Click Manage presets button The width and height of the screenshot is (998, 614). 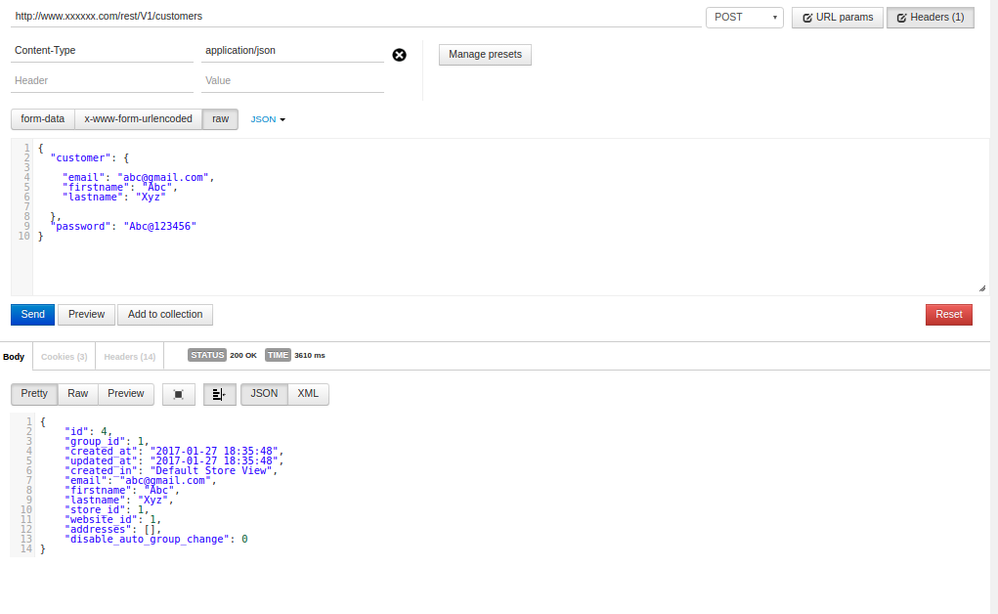[x=485, y=54]
